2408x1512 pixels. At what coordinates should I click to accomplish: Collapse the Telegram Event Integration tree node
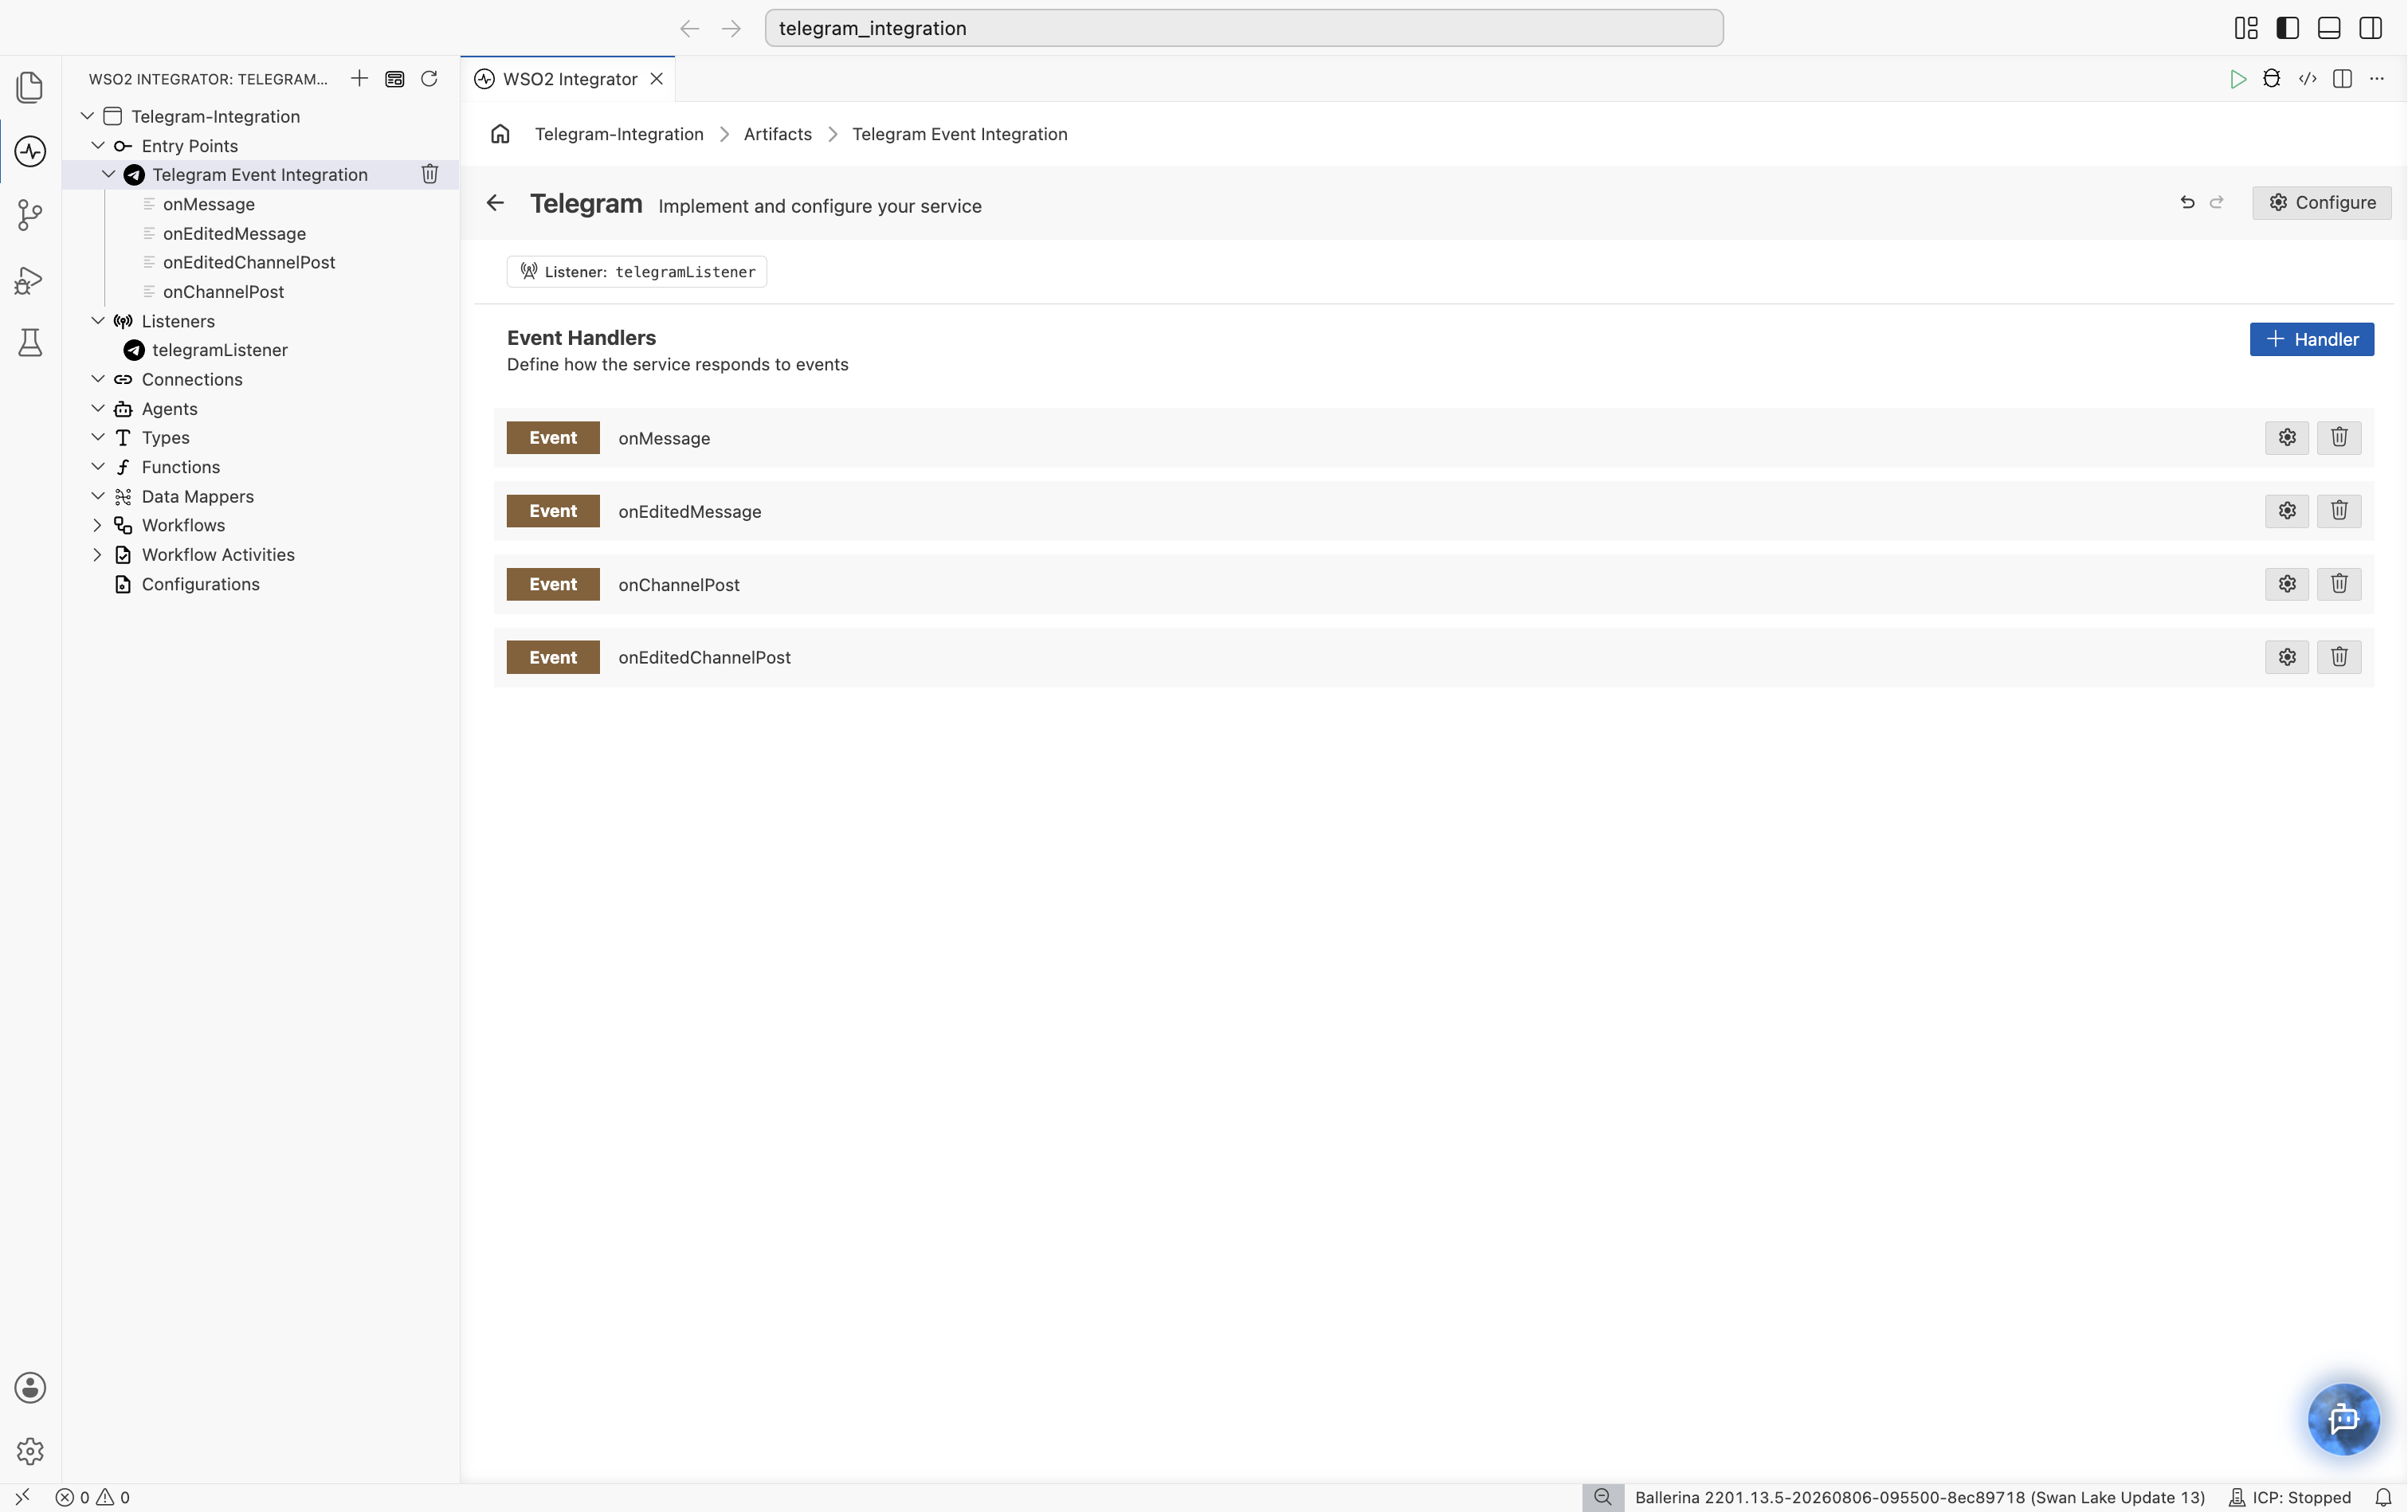point(109,174)
